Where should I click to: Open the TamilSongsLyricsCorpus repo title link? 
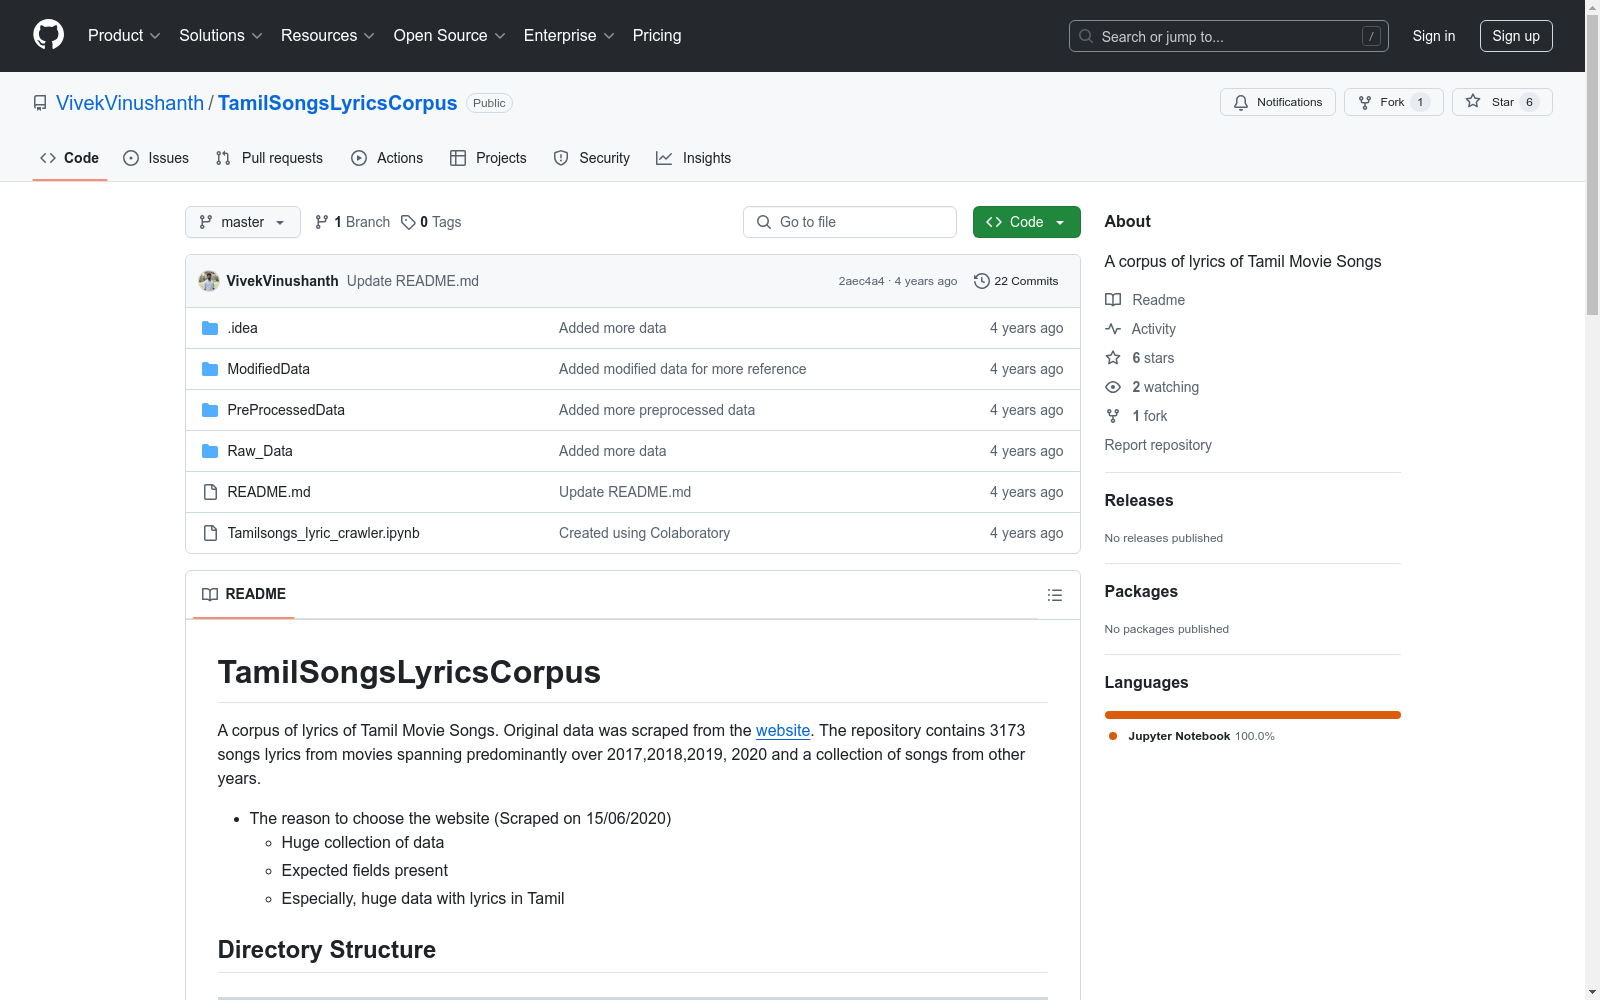point(337,103)
